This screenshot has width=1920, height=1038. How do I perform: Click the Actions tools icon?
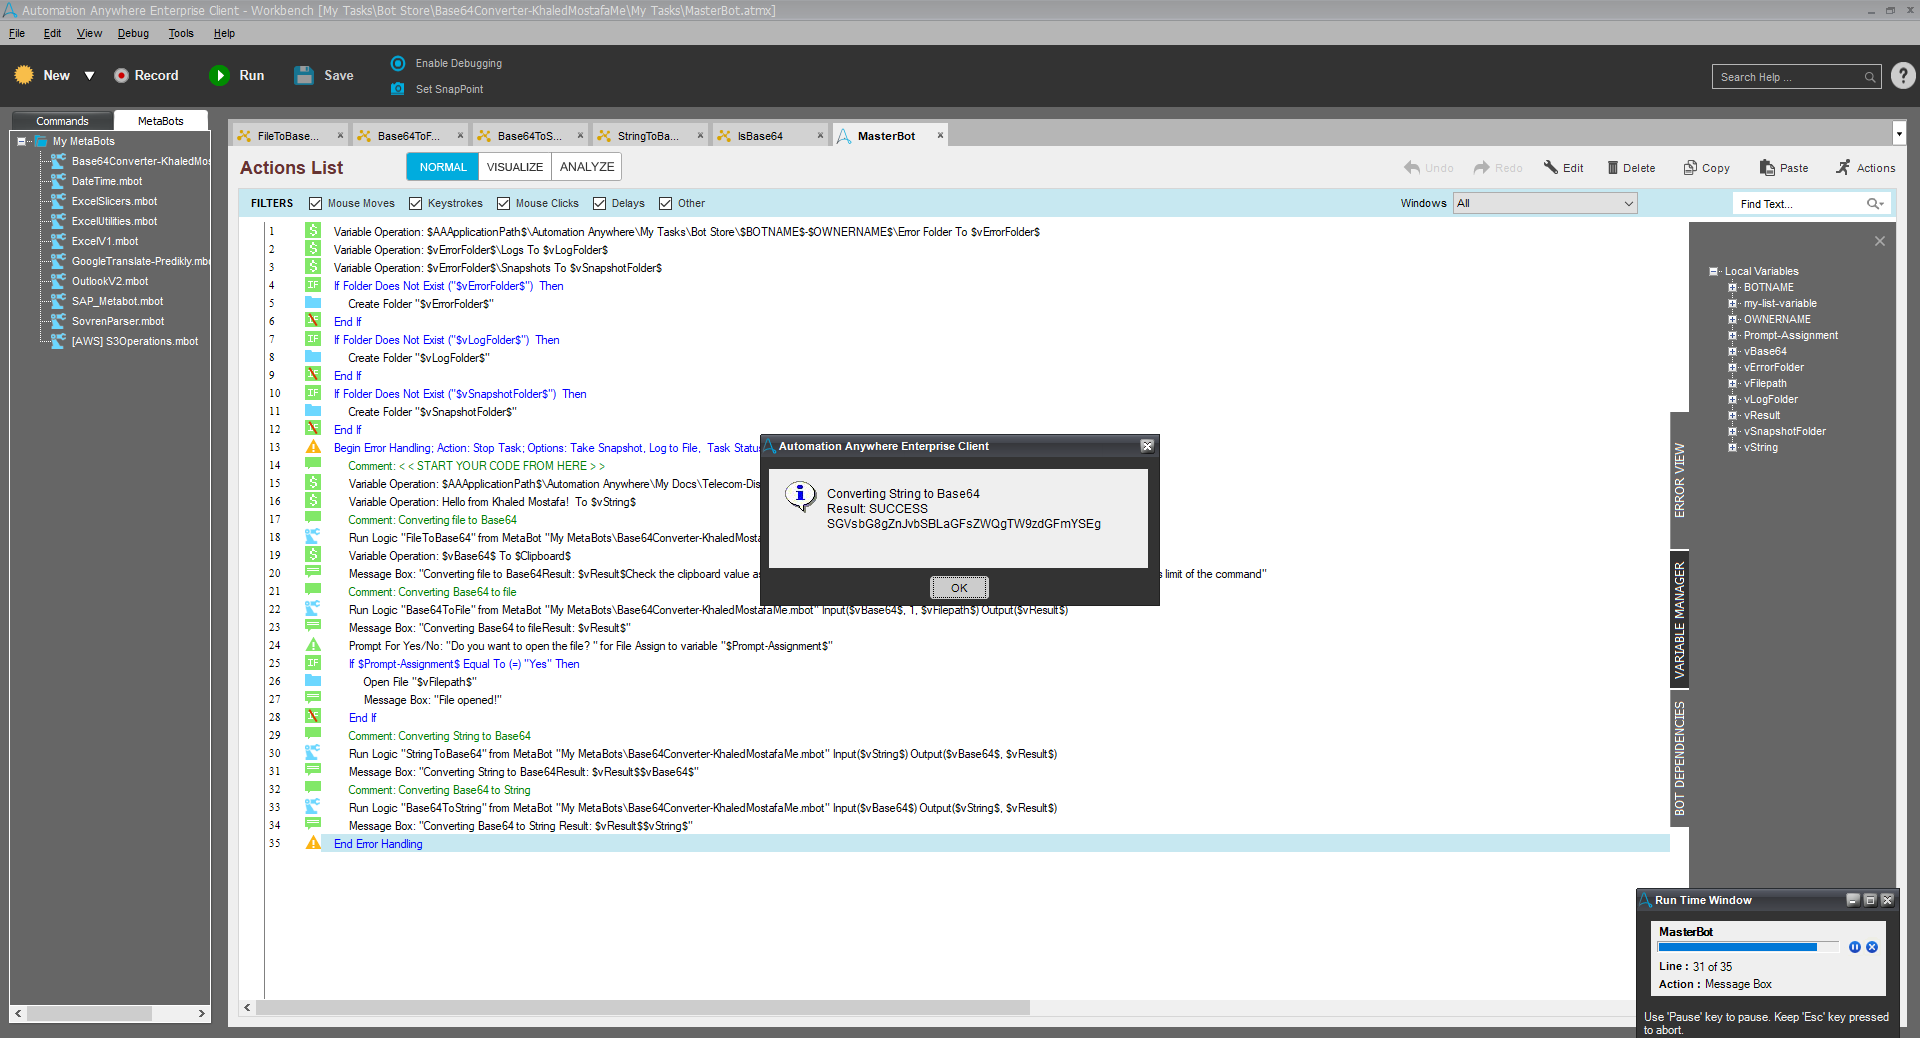(x=1843, y=167)
